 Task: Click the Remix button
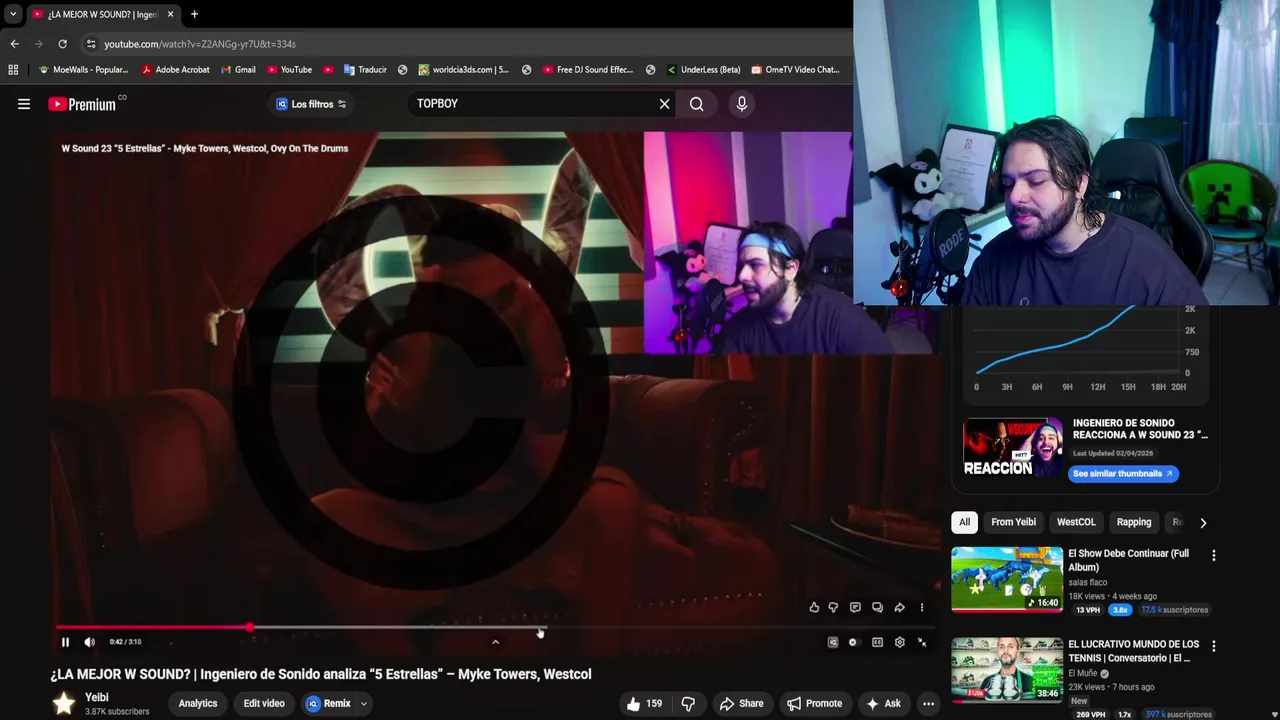pos(329,704)
